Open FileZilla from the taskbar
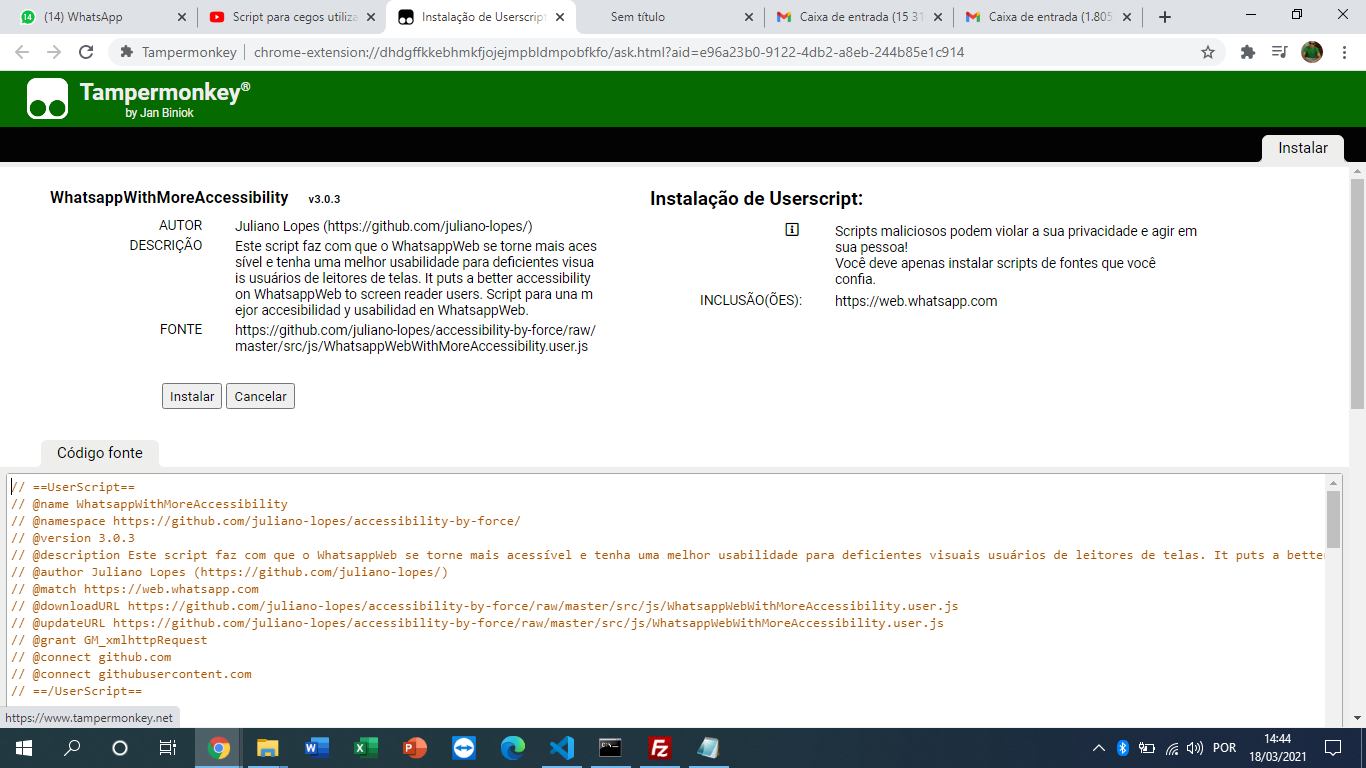 coord(659,747)
